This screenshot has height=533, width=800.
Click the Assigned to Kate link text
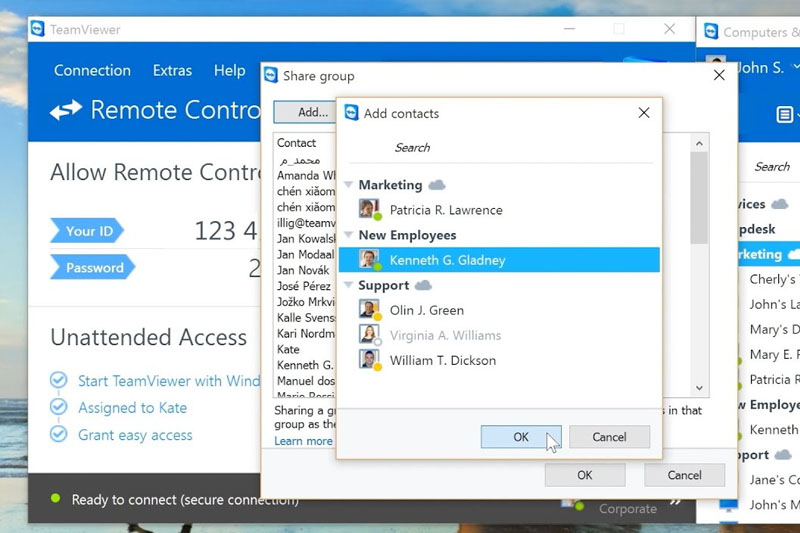pyautogui.click(x=132, y=408)
